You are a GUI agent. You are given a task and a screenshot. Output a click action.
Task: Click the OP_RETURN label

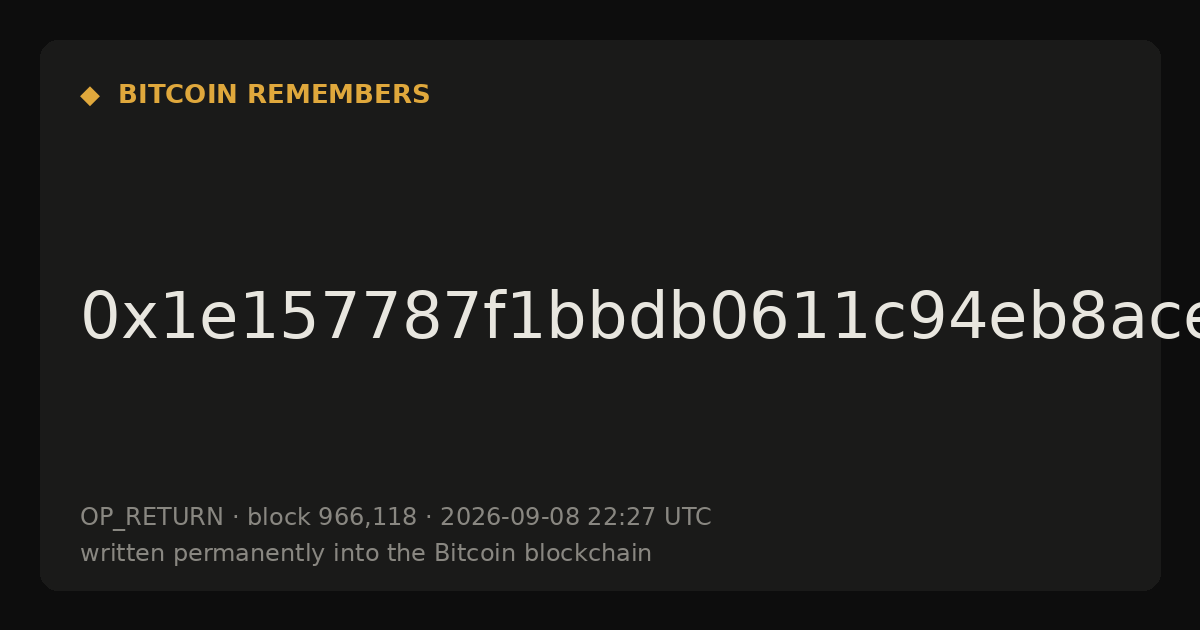[152, 518]
